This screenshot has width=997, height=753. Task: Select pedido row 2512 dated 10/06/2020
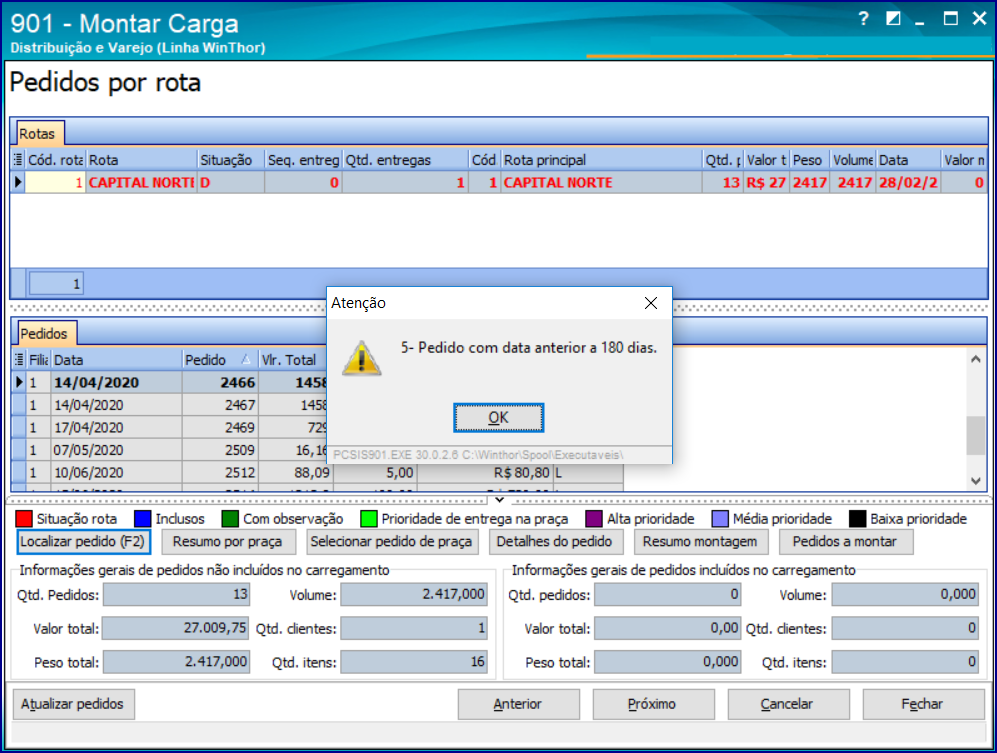click(317, 473)
